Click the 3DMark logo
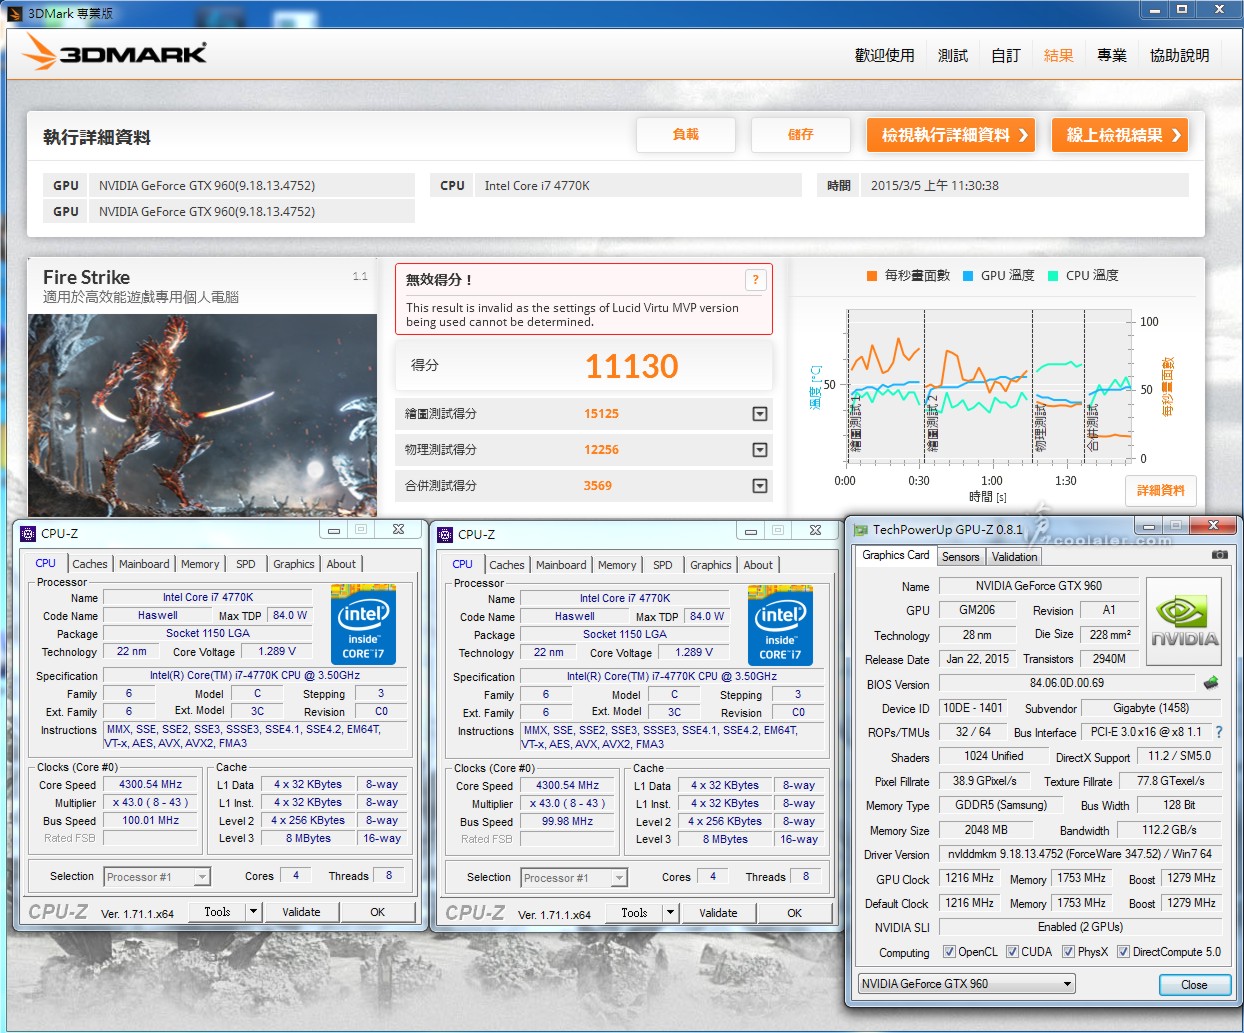The image size is (1244, 1033). pos(115,52)
